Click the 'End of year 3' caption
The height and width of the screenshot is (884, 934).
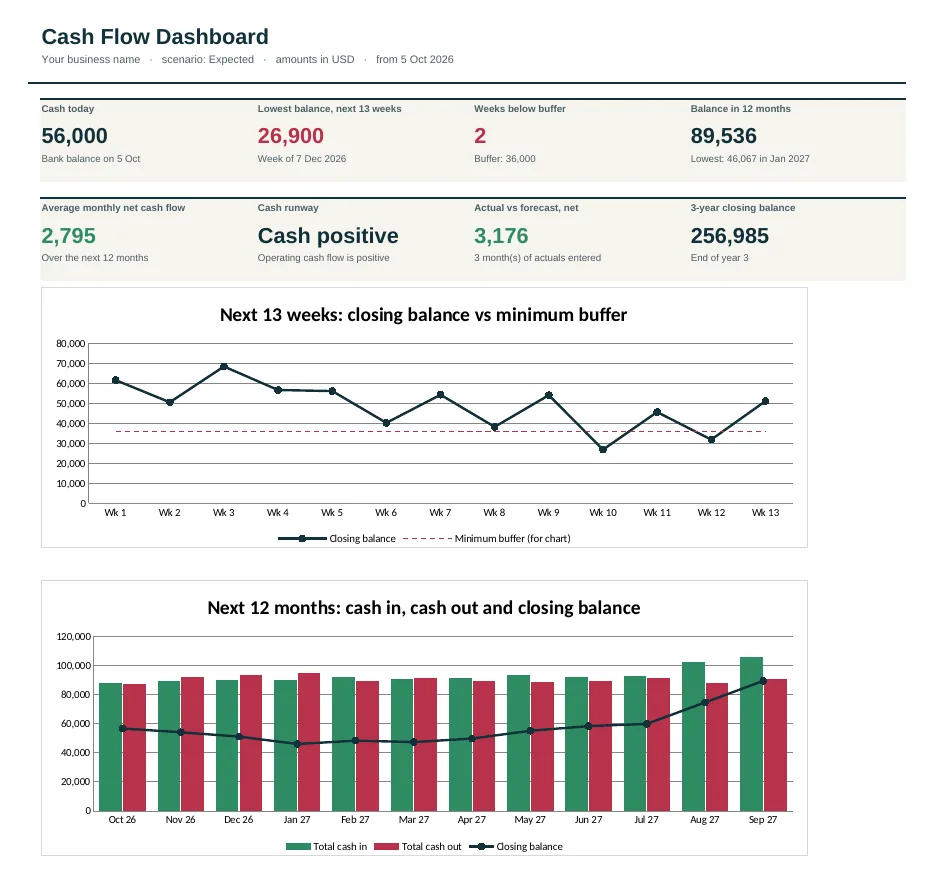(x=720, y=258)
